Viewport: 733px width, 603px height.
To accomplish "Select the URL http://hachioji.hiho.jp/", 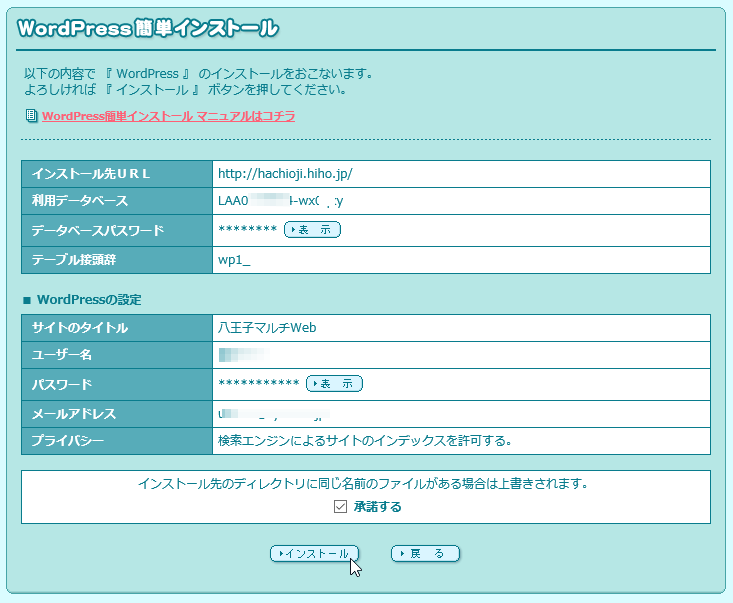I will pos(285,174).
